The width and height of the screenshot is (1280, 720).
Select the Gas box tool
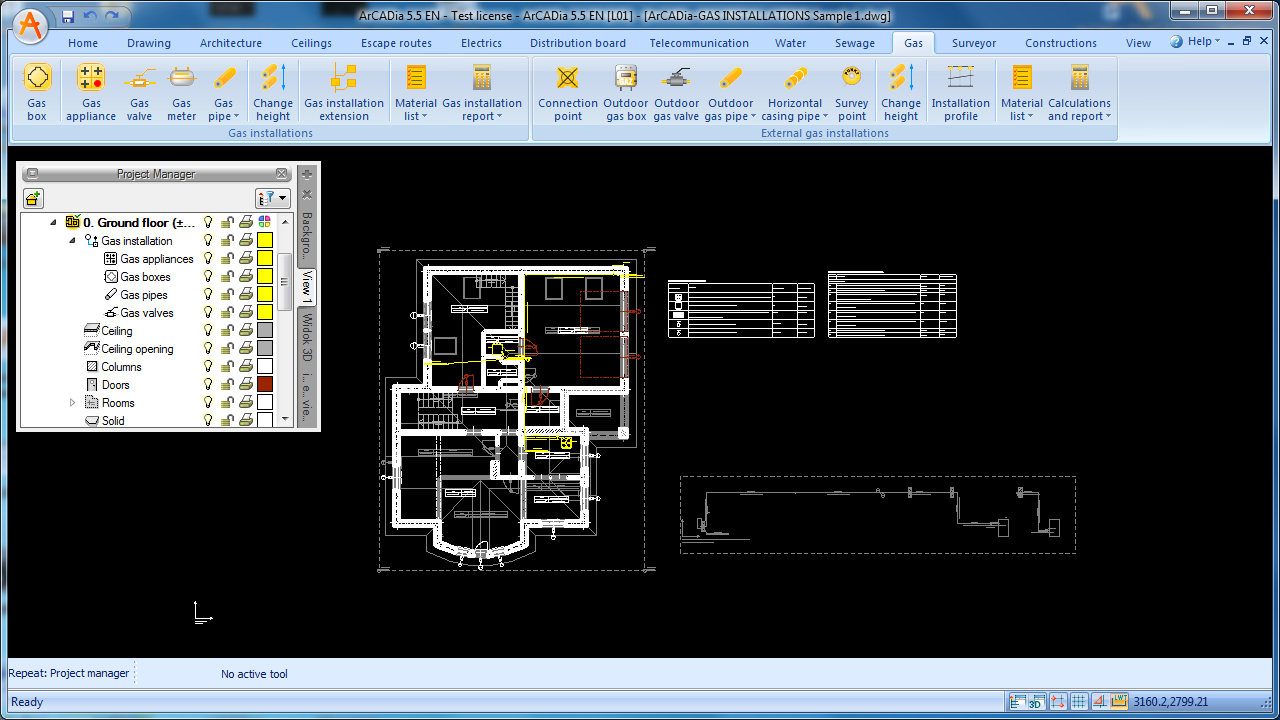pyautogui.click(x=37, y=92)
